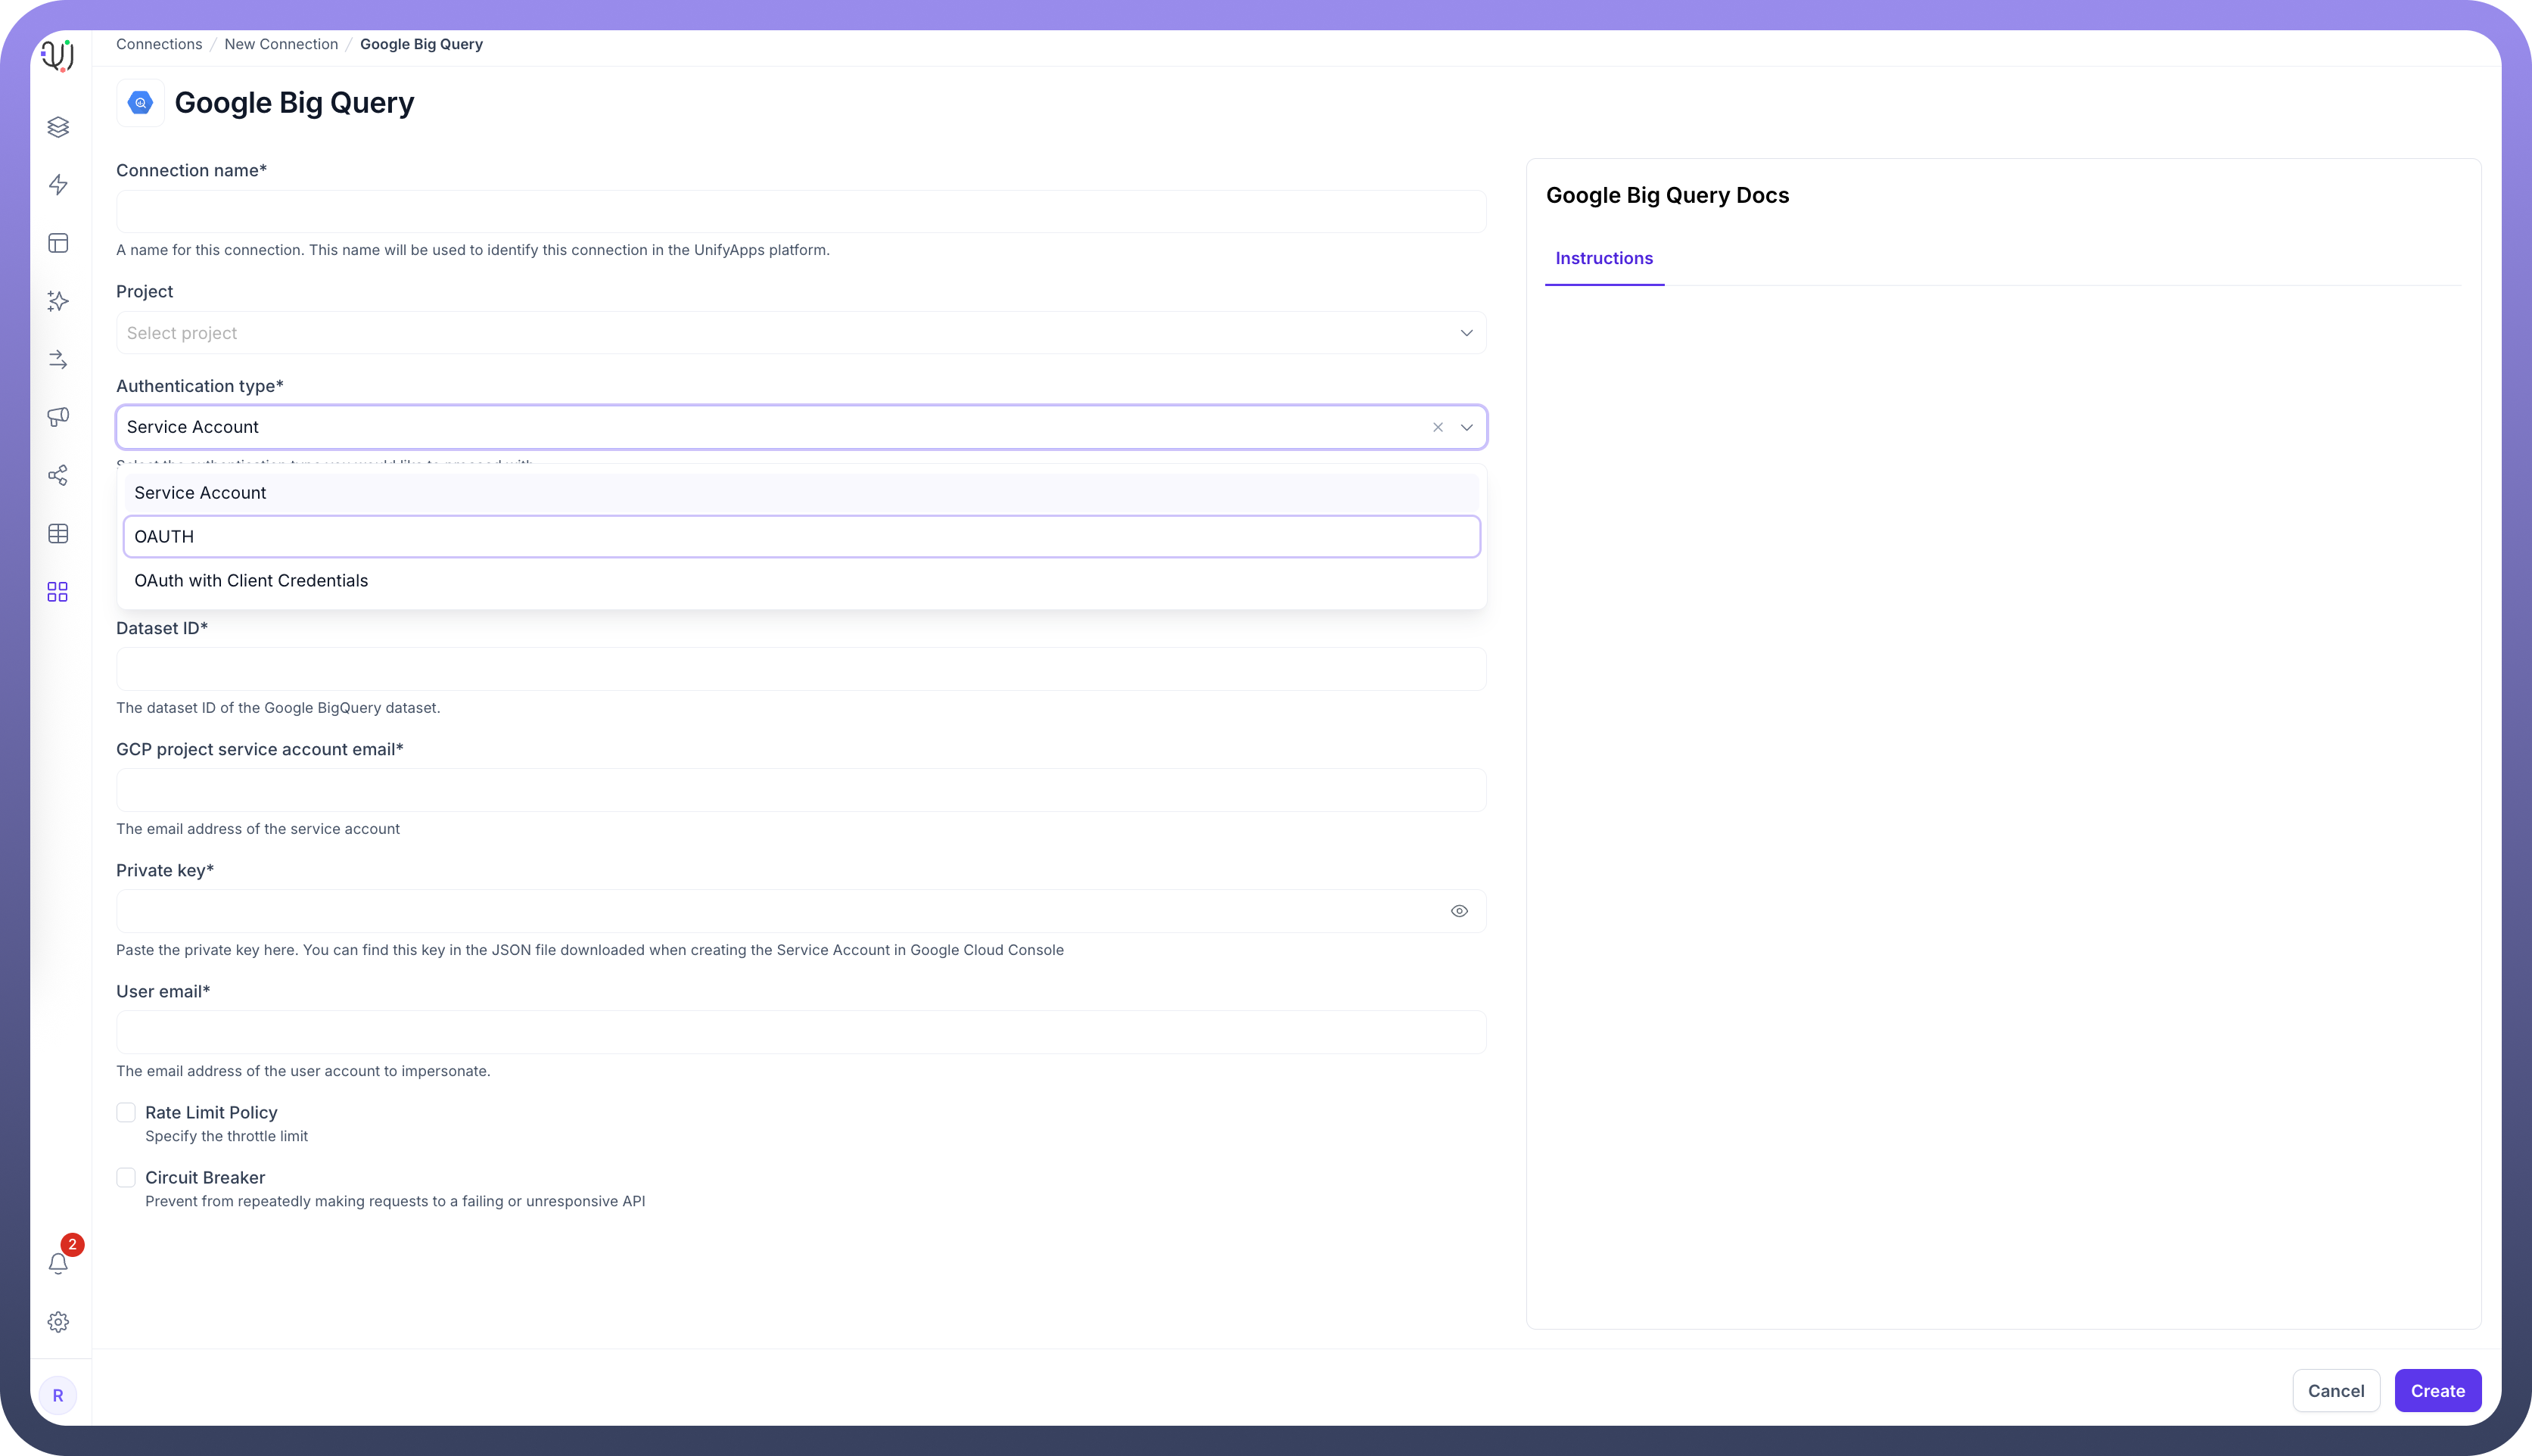Click the sparkle AI sidebar icon
This screenshot has width=2532, height=1456.
58,301
